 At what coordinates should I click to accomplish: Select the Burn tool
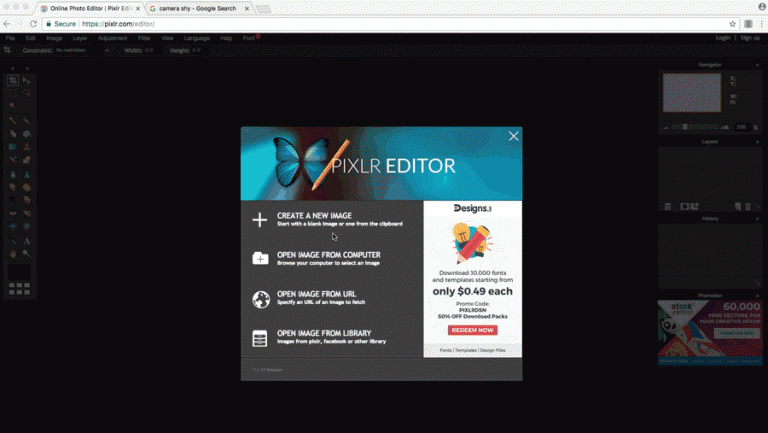point(26,200)
